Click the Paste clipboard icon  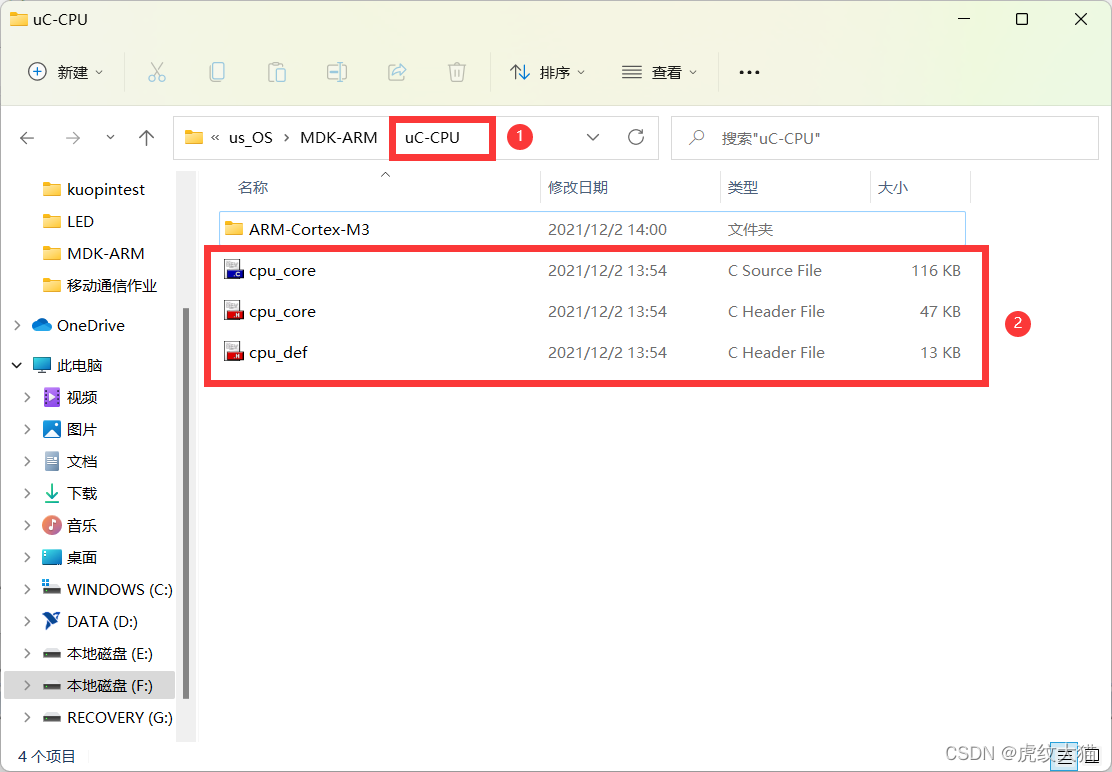pyautogui.click(x=277, y=72)
